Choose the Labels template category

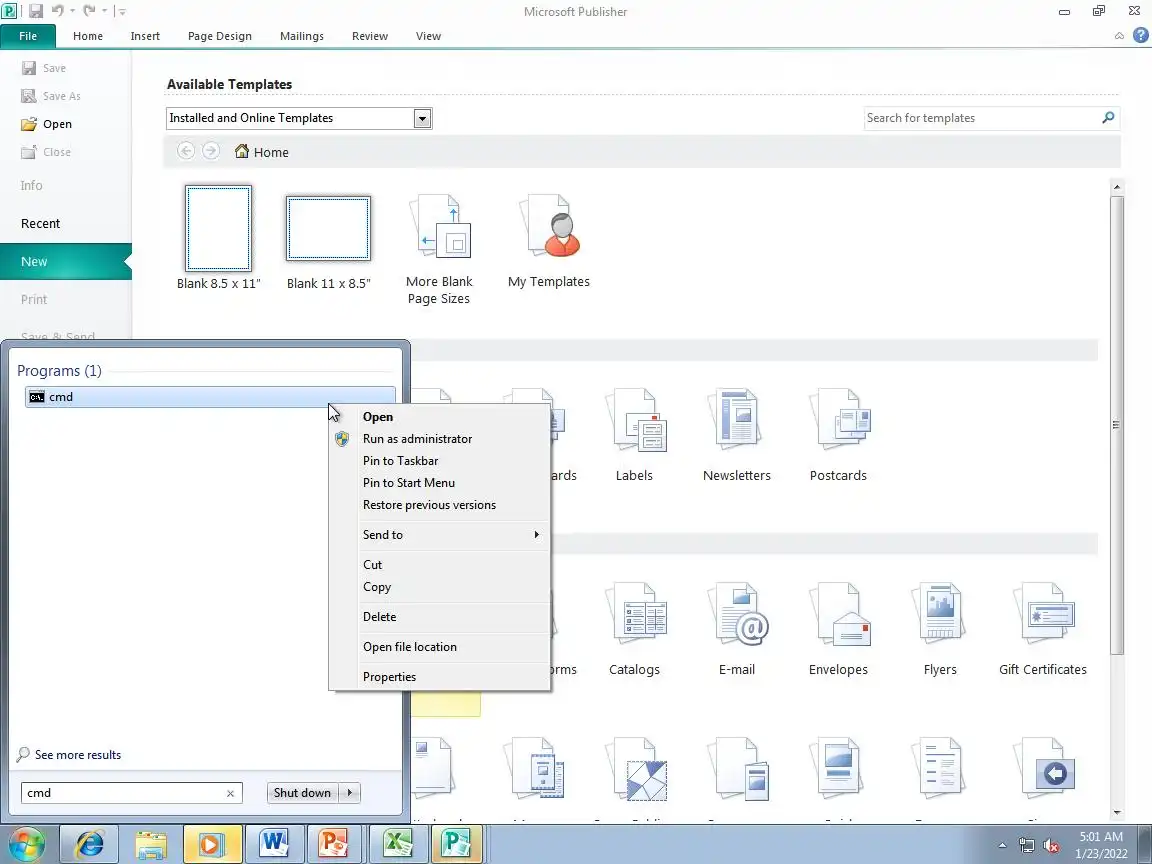point(634,435)
